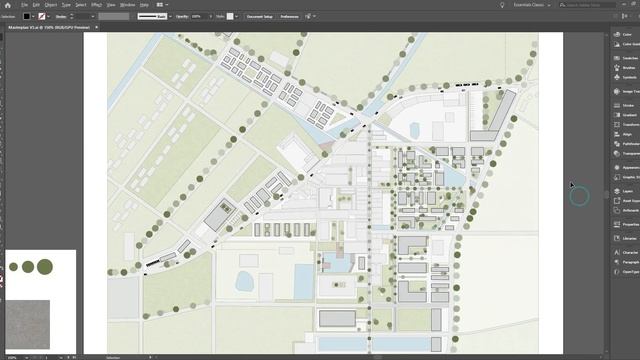Open the Character panel icon
640x360 pixels.
click(617, 252)
